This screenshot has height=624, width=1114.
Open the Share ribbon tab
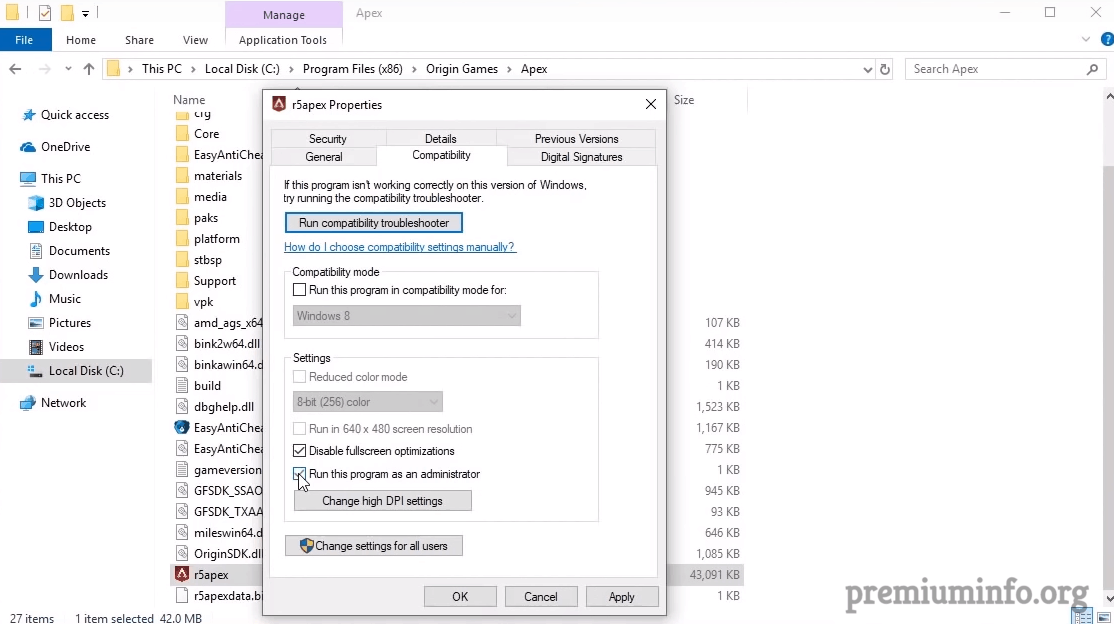coord(139,40)
